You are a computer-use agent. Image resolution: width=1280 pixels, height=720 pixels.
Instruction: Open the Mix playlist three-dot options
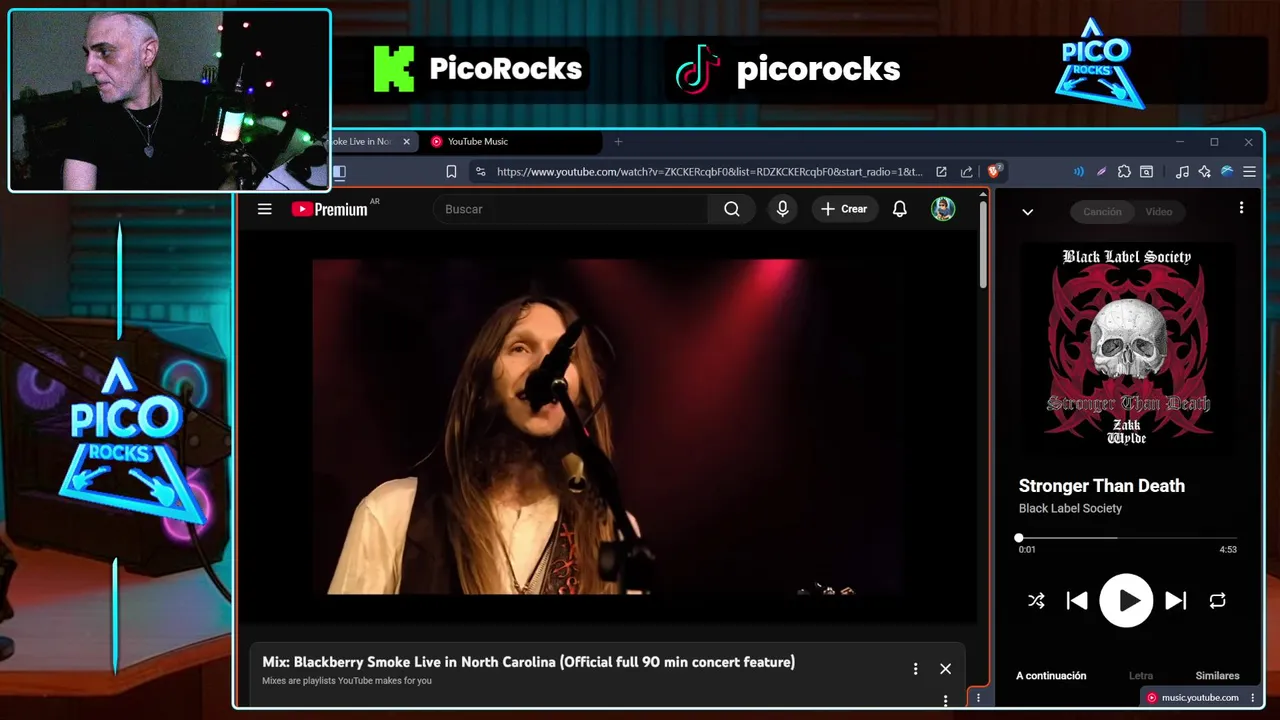915,669
